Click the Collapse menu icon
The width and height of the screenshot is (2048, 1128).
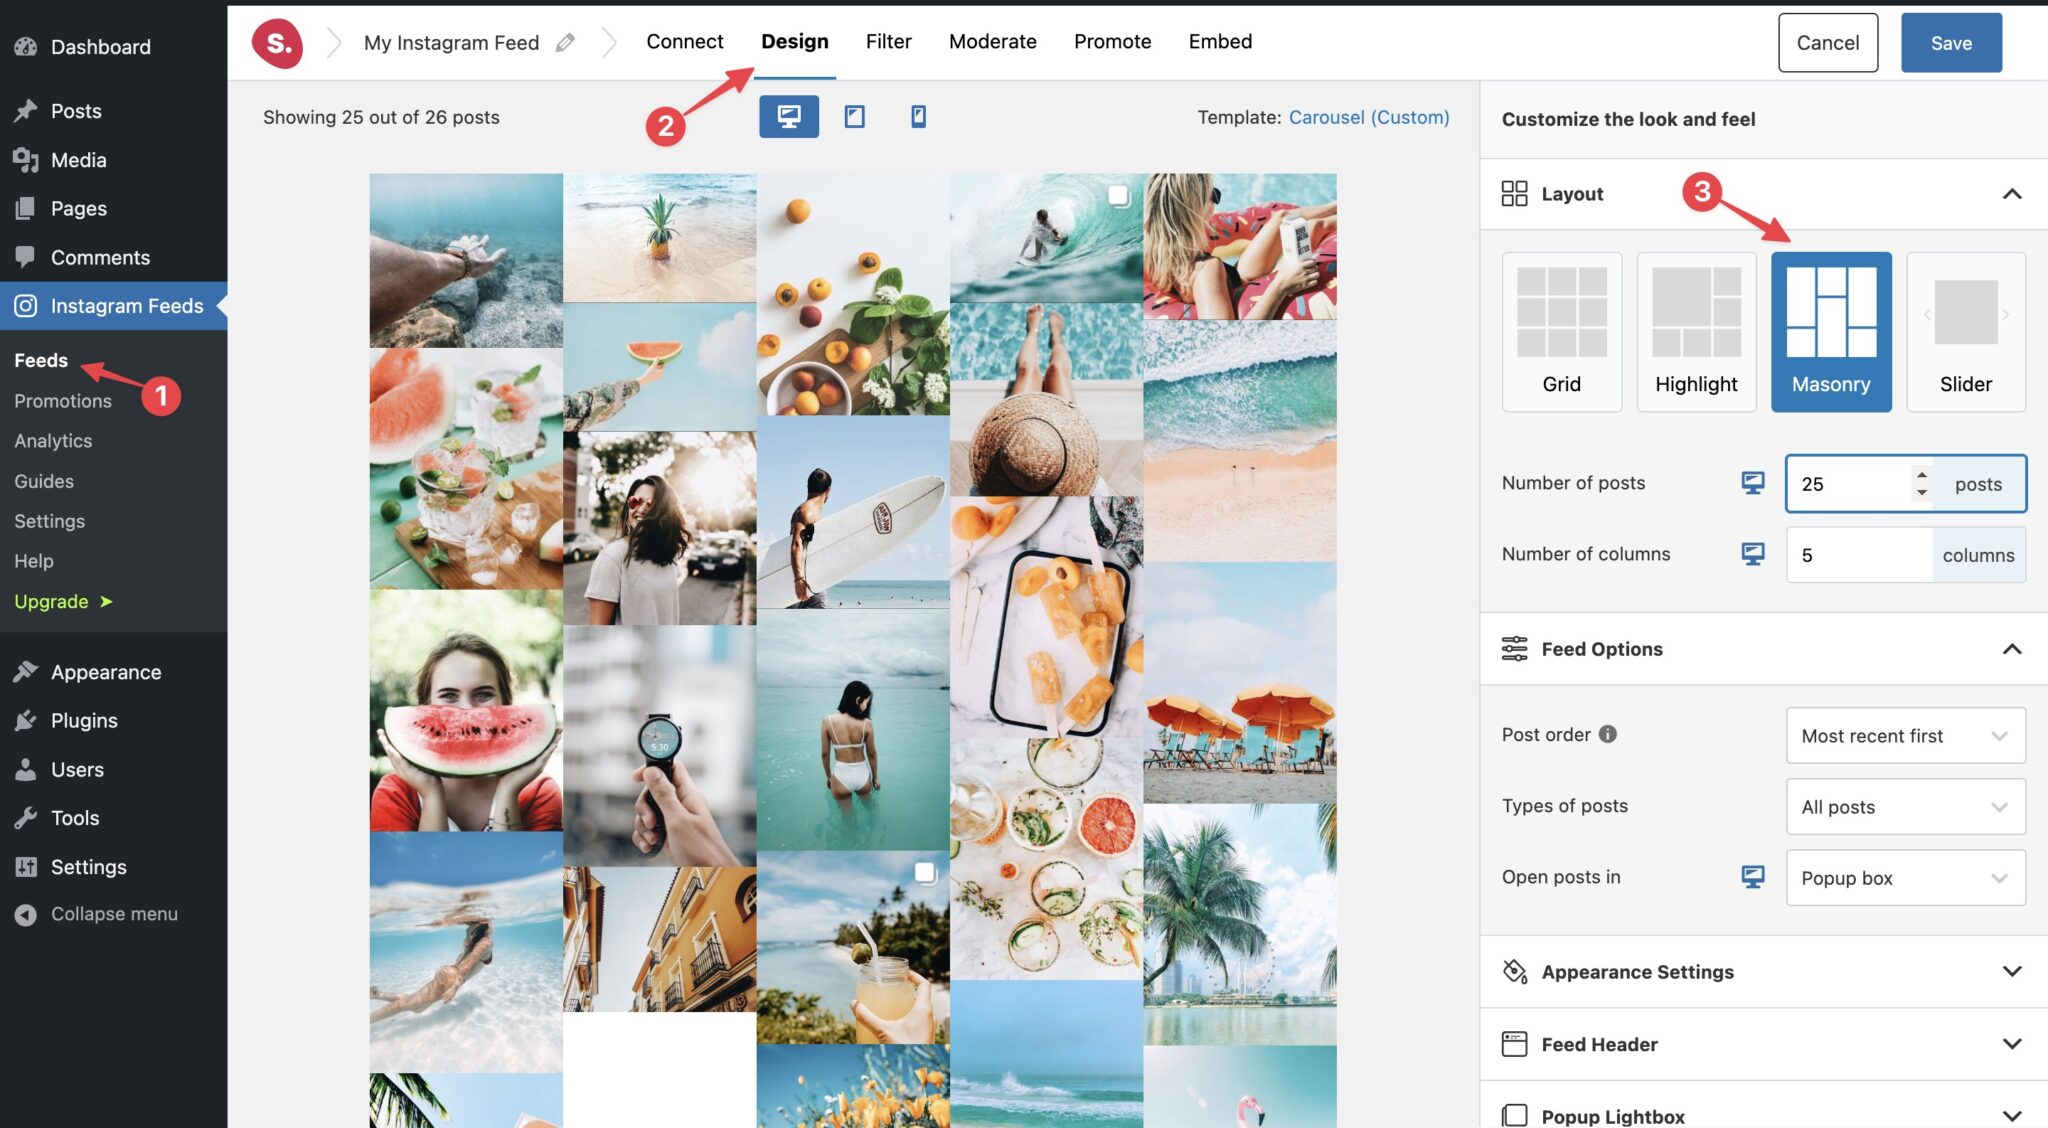click(x=25, y=914)
